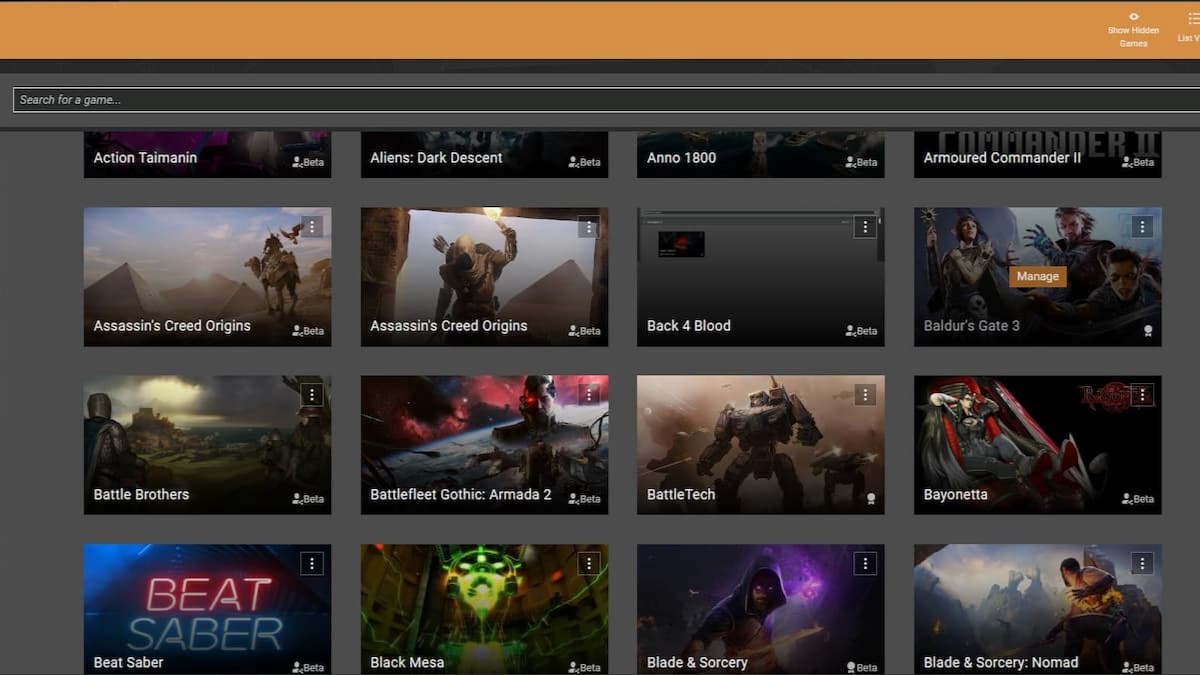Click Beta community icon on Action Taimanin
The width and height of the screenshot is (1200, 675).
pyautogui.click(x=308, y=162)
